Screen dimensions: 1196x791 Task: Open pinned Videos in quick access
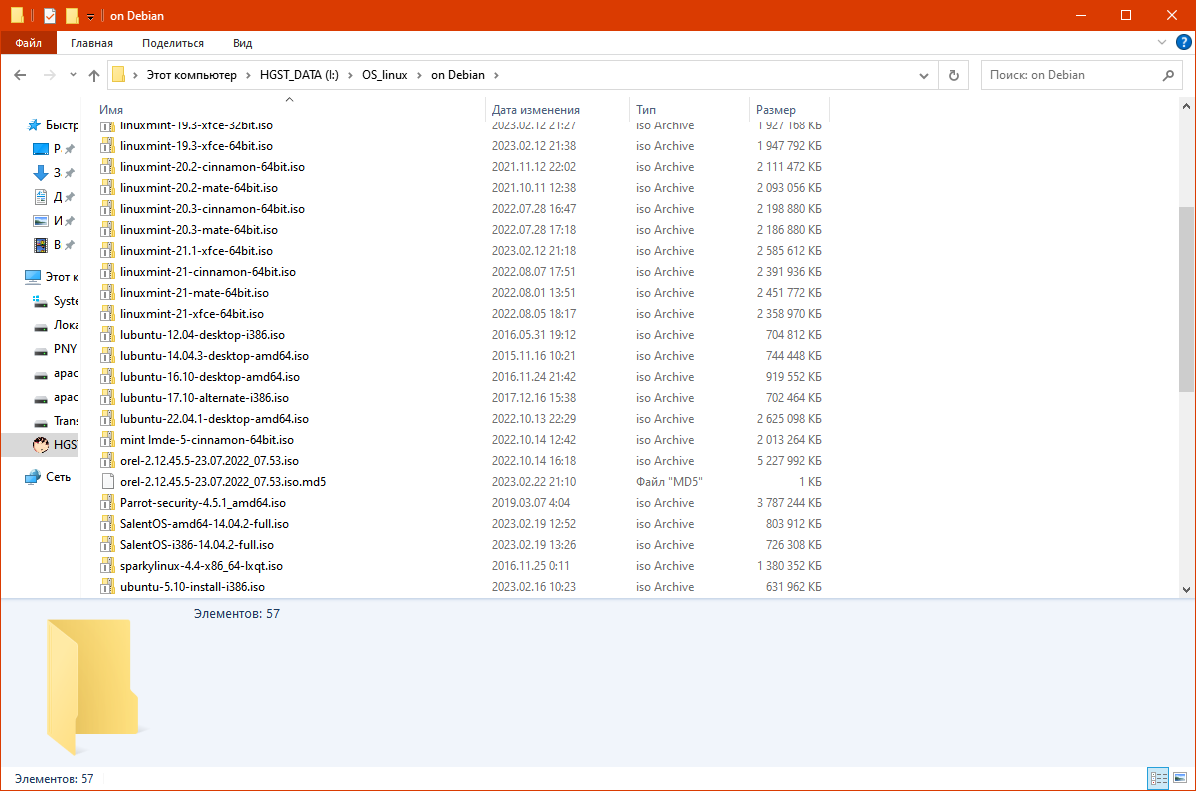pyautogui.click(x=53, y=245)
